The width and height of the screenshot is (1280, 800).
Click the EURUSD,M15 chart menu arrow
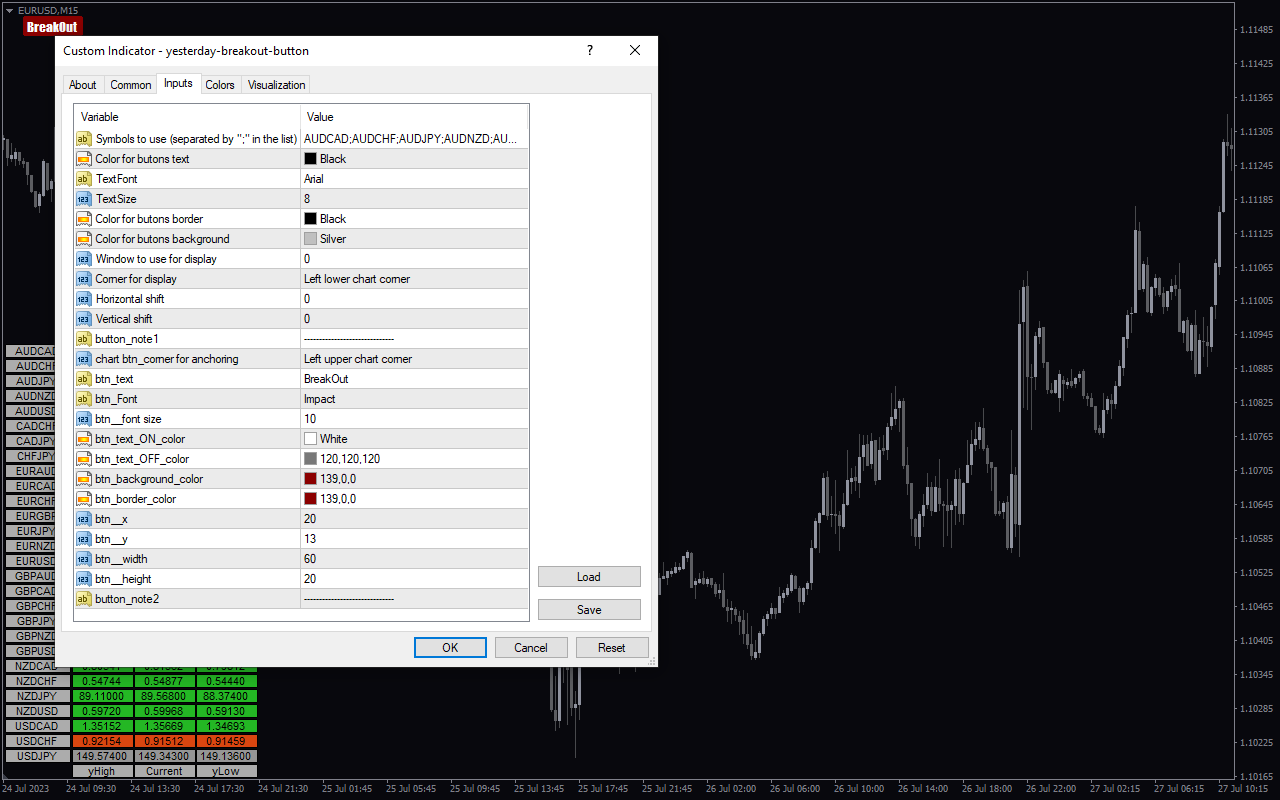point(9,9)
